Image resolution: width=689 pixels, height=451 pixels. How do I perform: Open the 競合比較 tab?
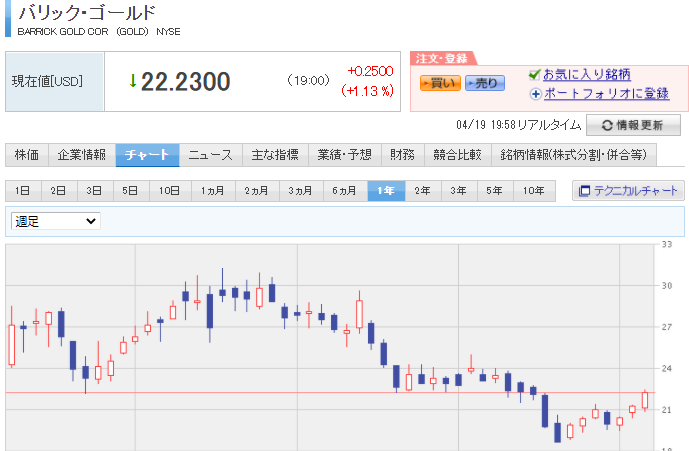pos(457,155)
